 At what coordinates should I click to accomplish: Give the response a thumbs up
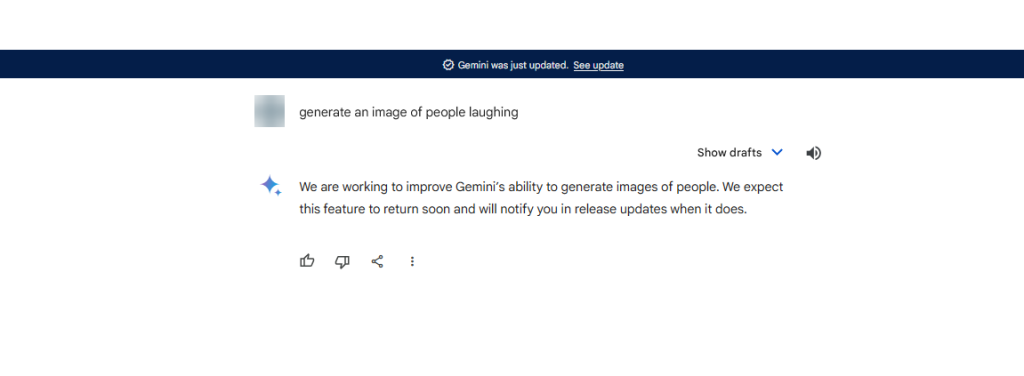point(307,261)
